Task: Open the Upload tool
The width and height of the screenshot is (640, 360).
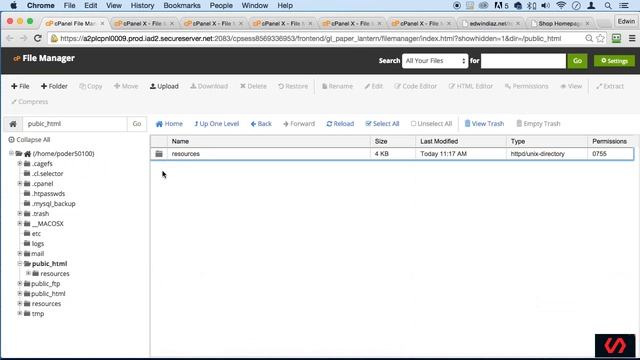Action: pos(164,86)
